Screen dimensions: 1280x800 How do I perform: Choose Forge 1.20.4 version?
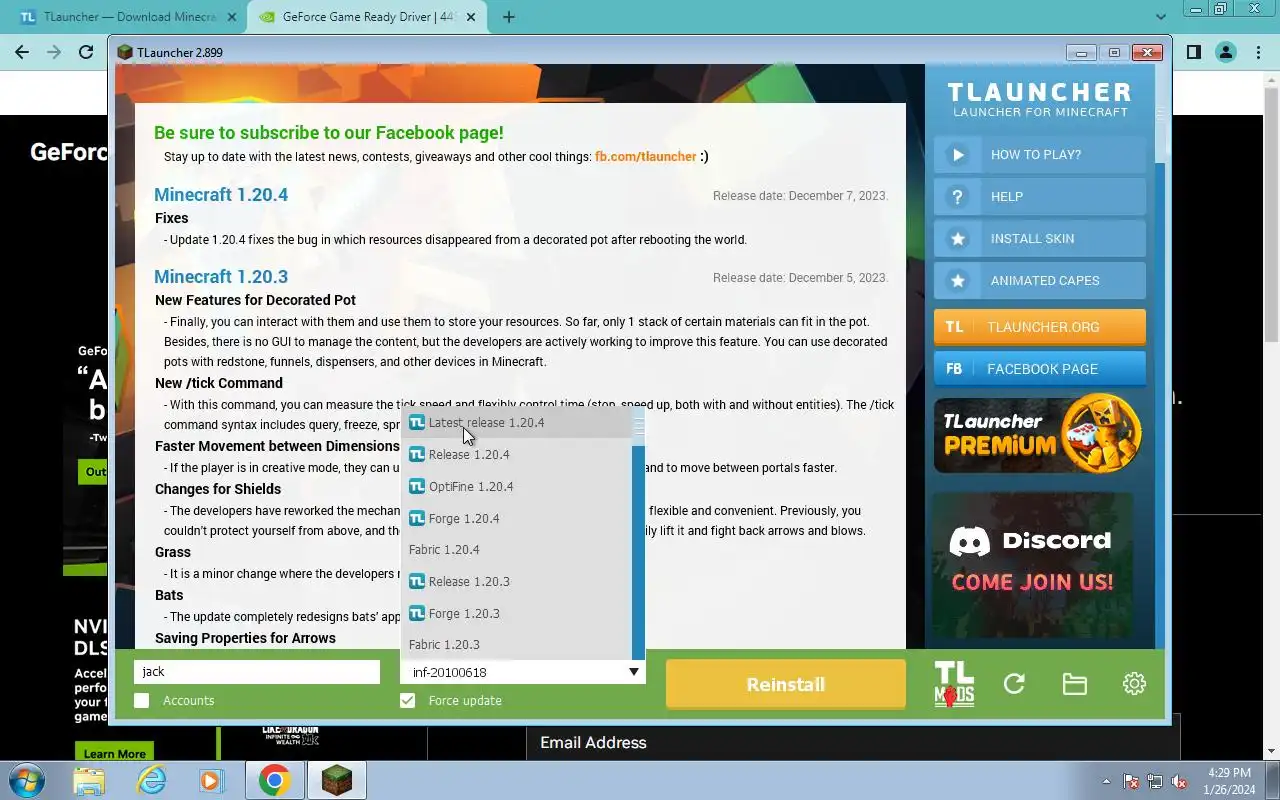[x=517, y=519]
